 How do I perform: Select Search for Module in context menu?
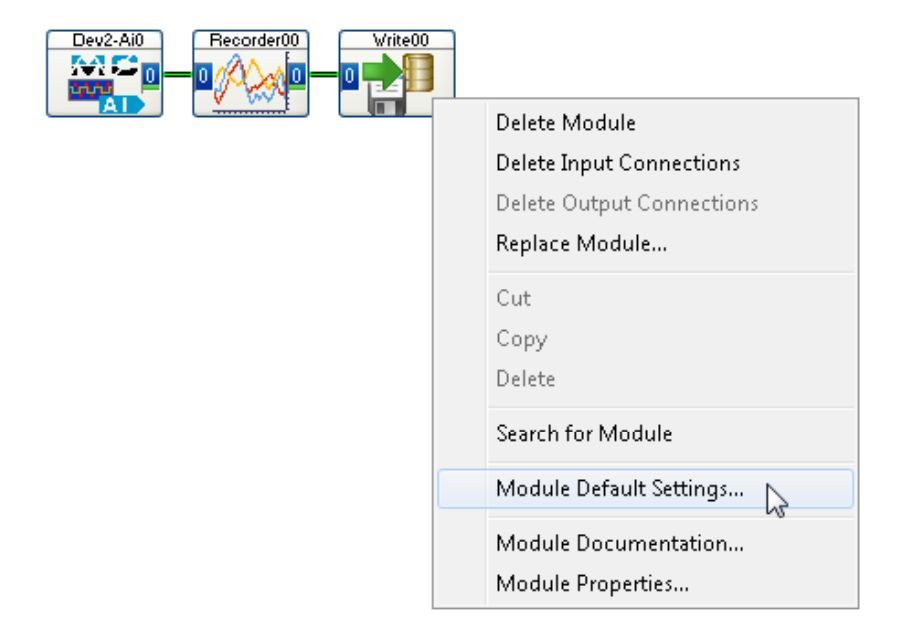pos(583,434)
